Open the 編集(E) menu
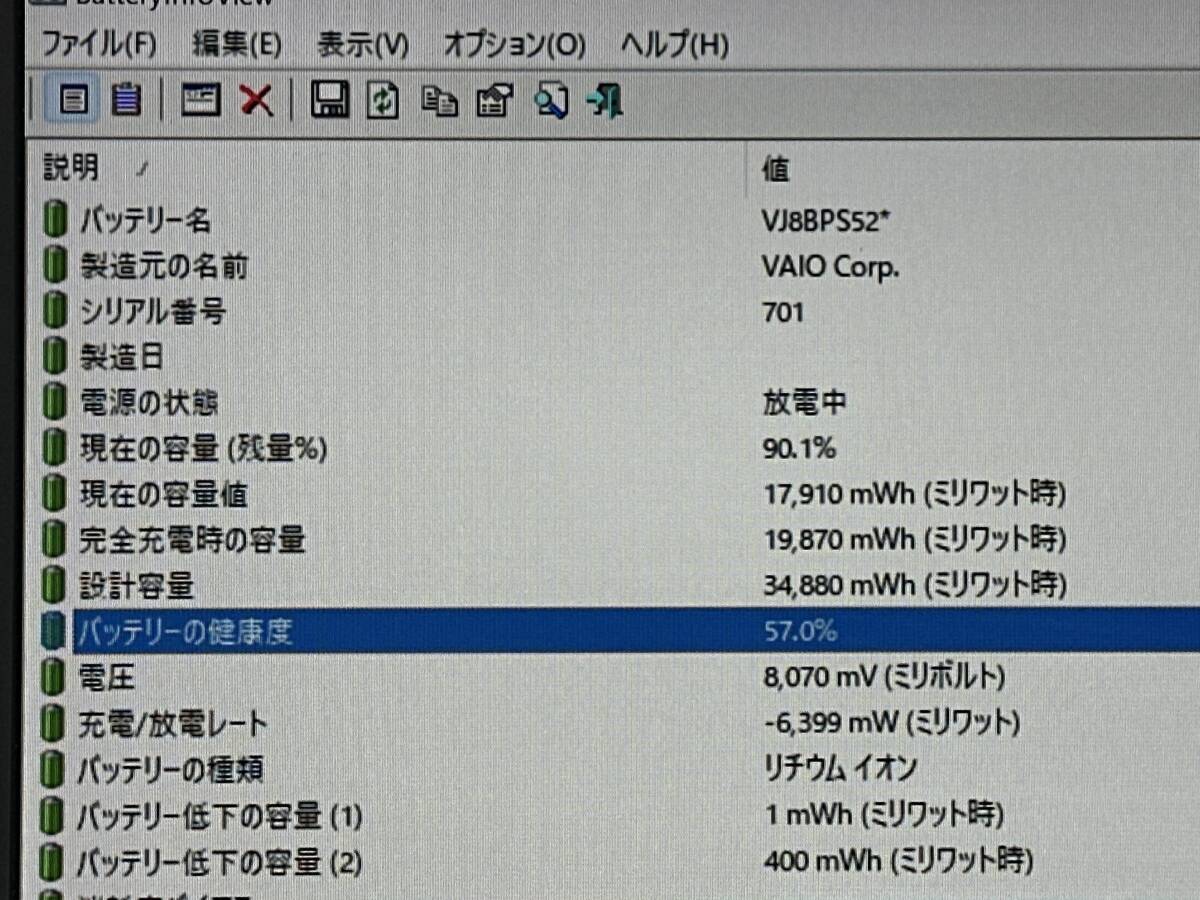The height and width of the screenshot is (900, 1200). click(236, 44)
